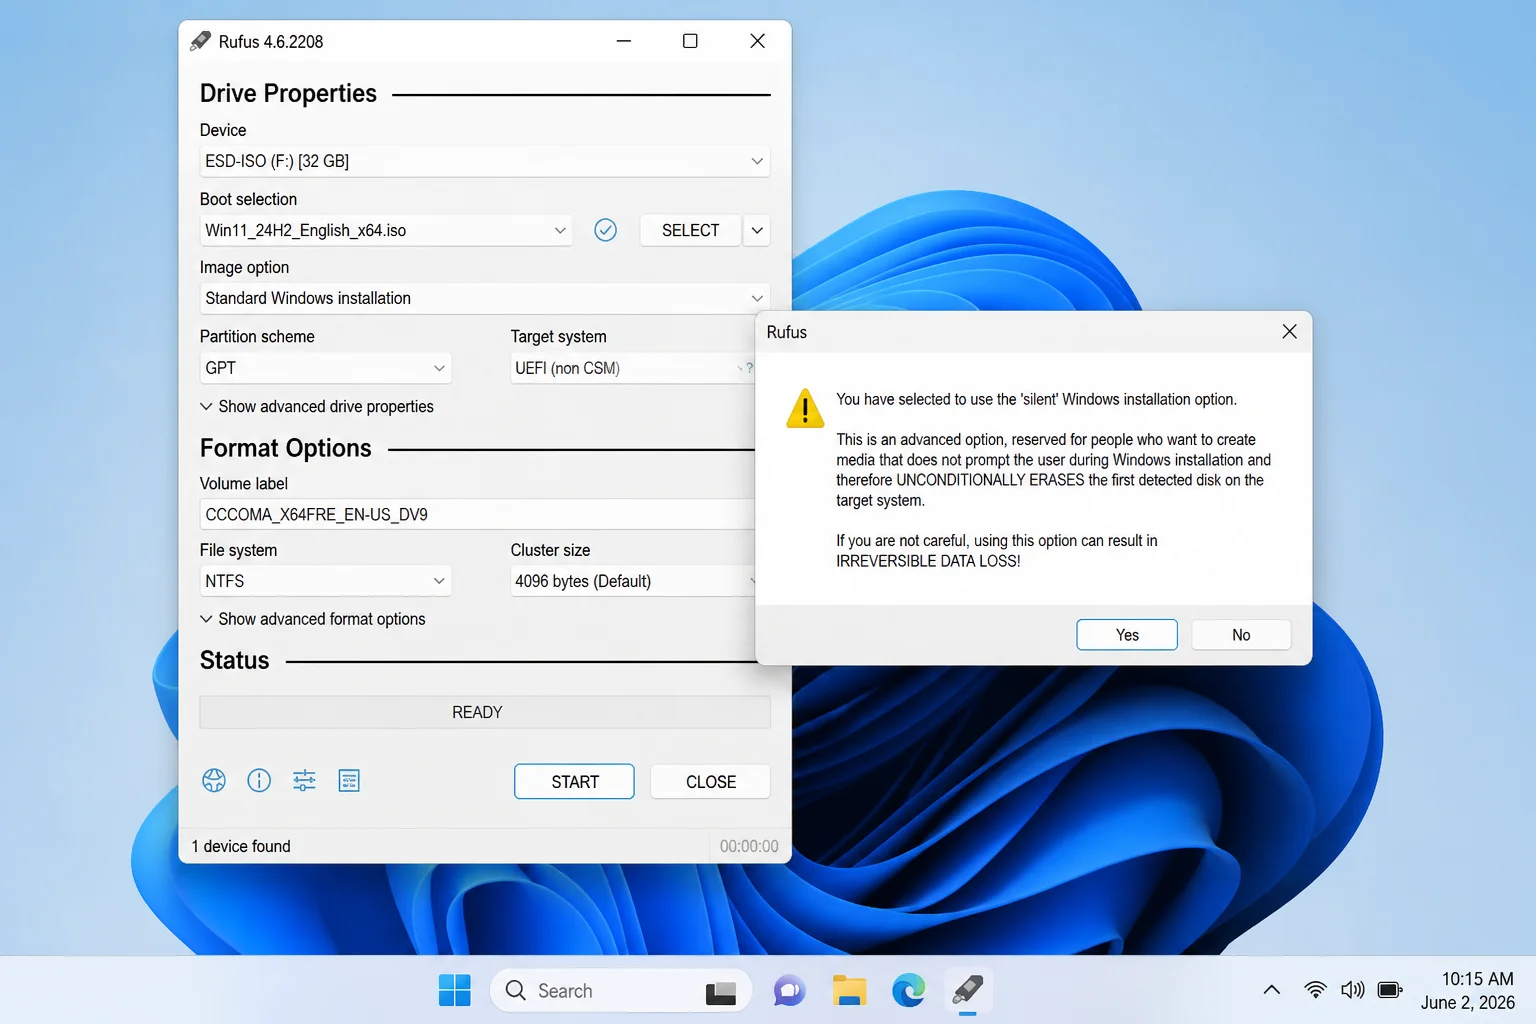Open the Cluster size dropdown
The width and height of the screenshot is (1536, 1024).
coord(632,581)
